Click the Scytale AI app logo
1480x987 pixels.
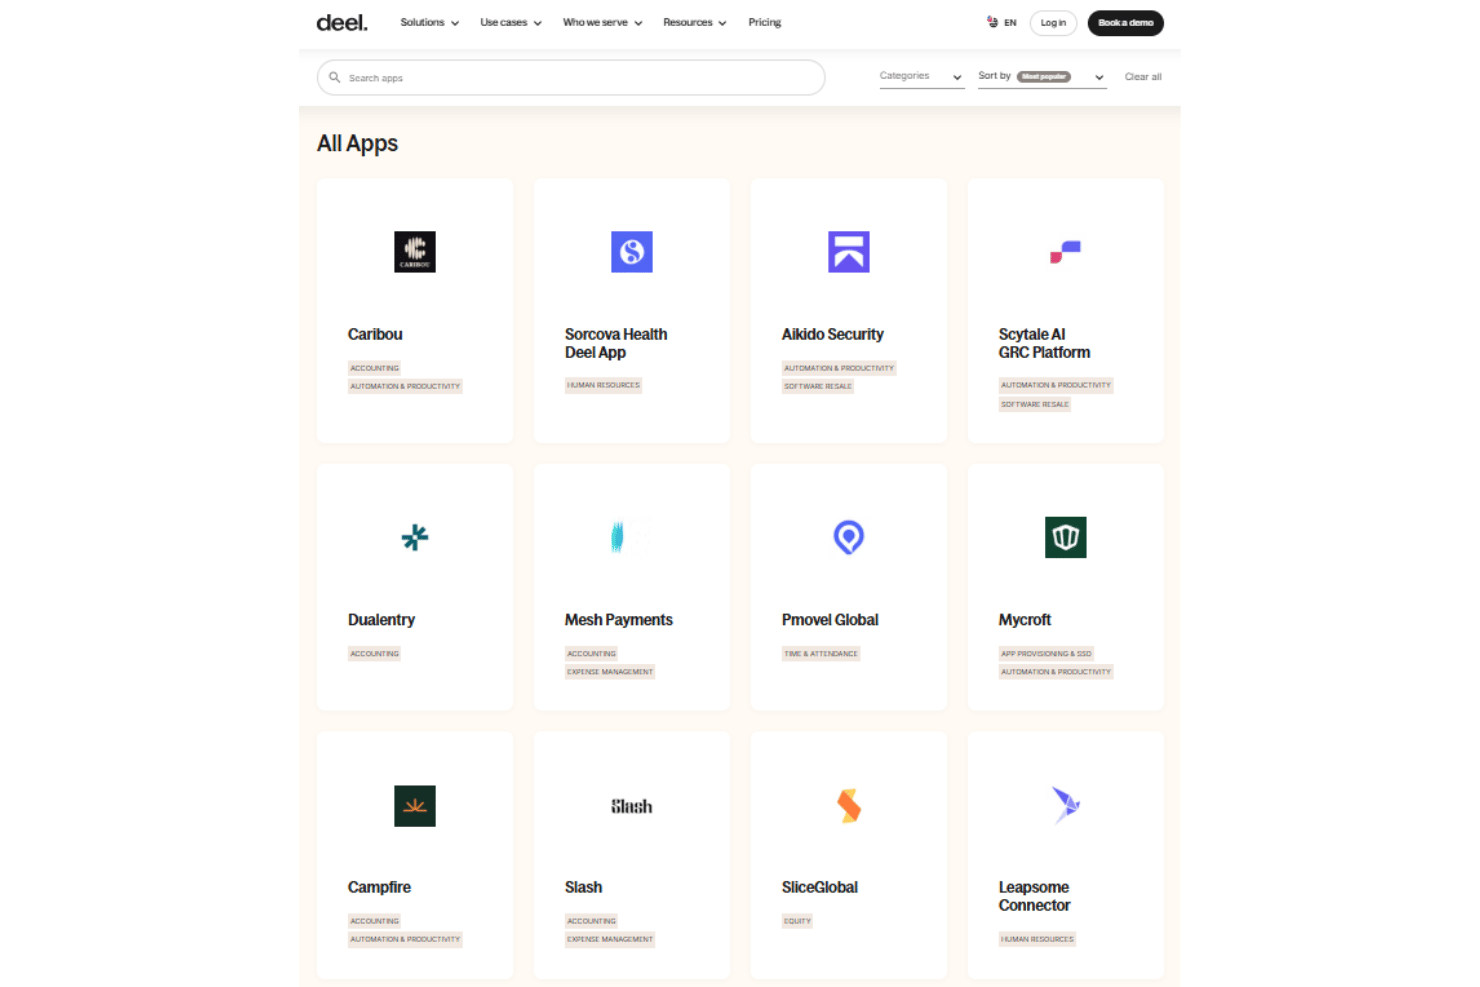[1066, 252]
